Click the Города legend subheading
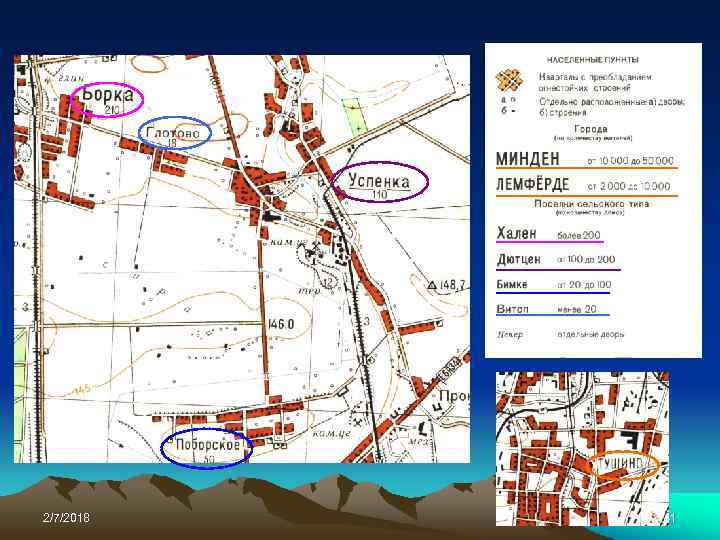The image size is (720, 540). [x=591, y=129]
